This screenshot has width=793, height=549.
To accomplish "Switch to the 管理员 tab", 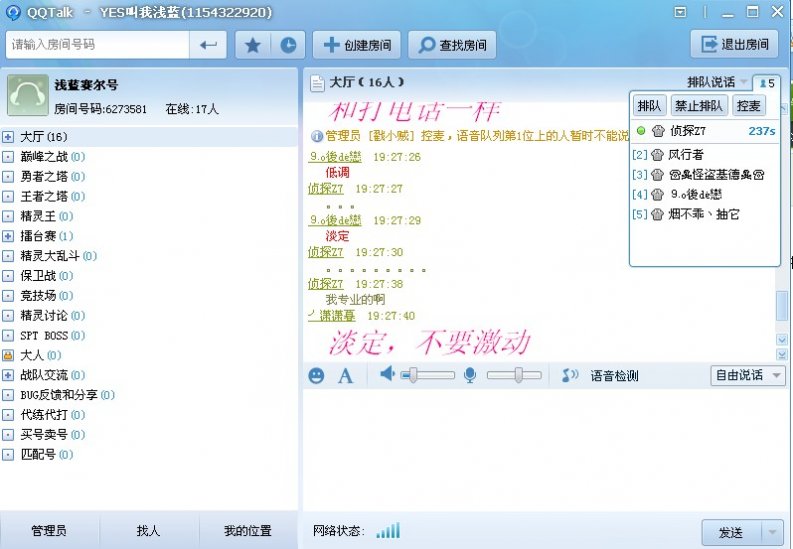I will (x=49, y=530).
